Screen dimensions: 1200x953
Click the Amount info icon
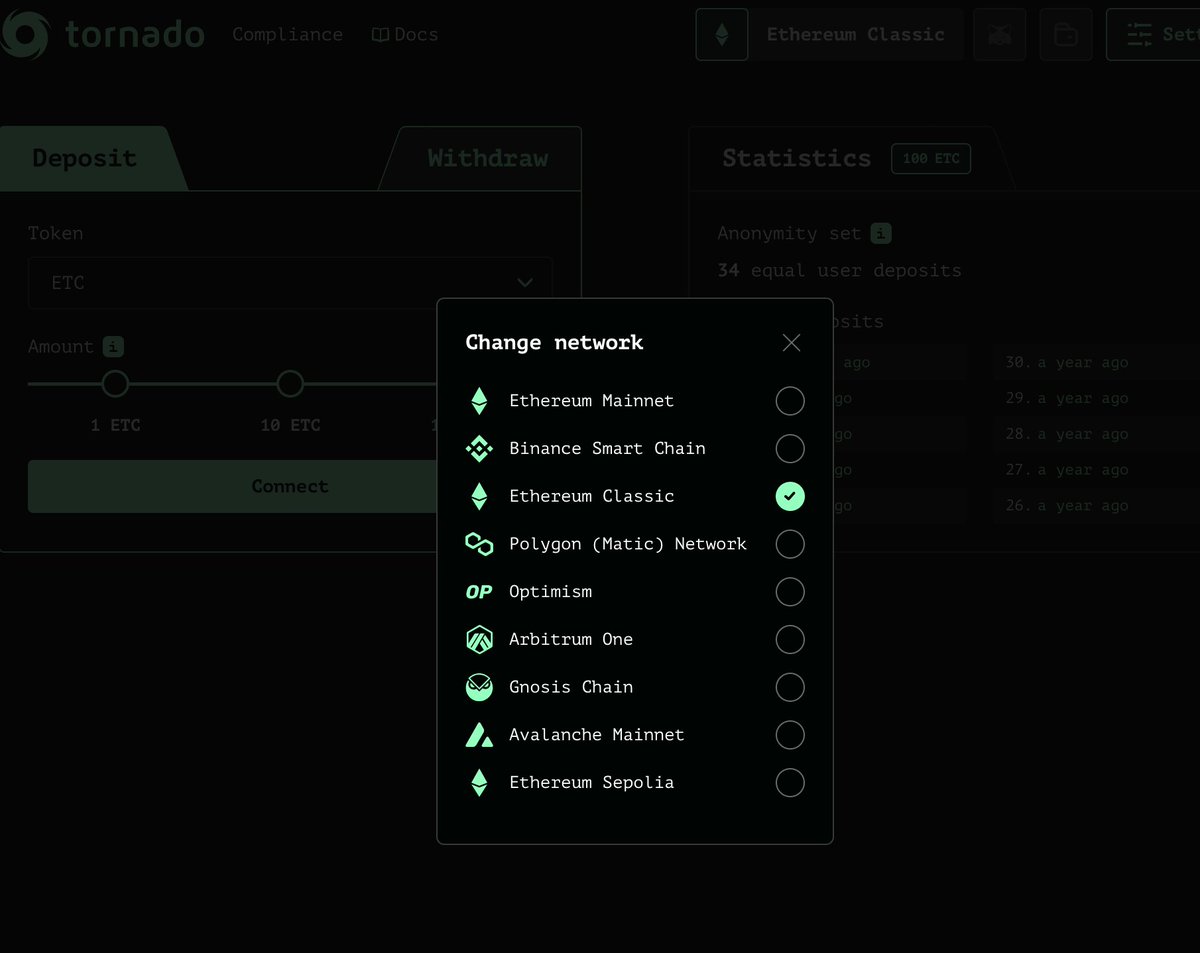[x=113, y=347]
